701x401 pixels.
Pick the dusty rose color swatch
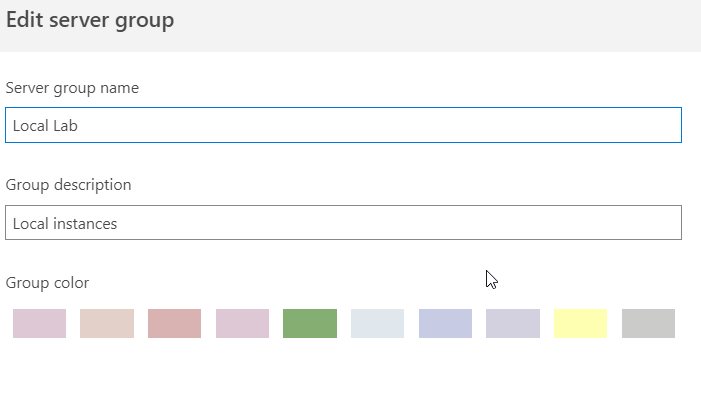[174, 323]
